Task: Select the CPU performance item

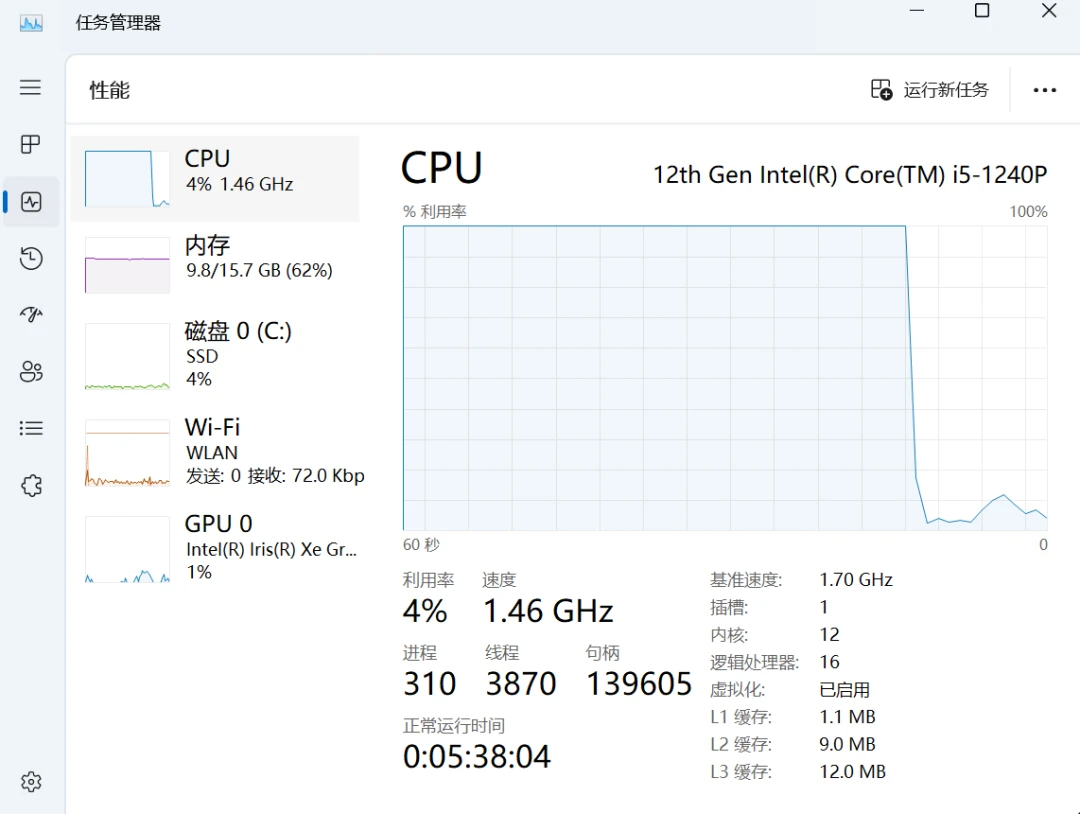Action: (x=216, y=178)
